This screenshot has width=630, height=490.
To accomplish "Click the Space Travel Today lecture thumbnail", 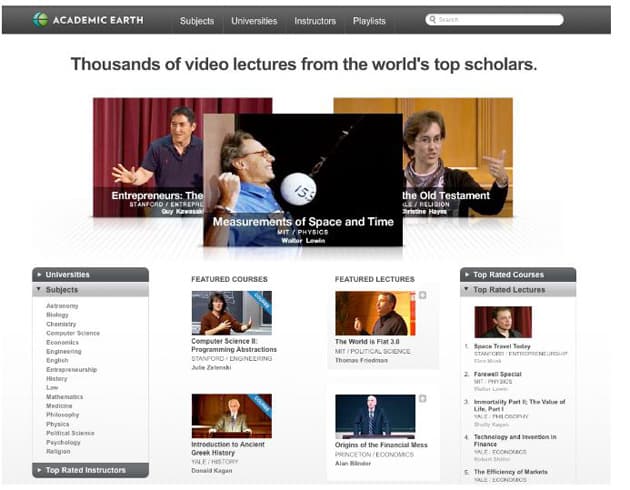I will click(503, 321).
